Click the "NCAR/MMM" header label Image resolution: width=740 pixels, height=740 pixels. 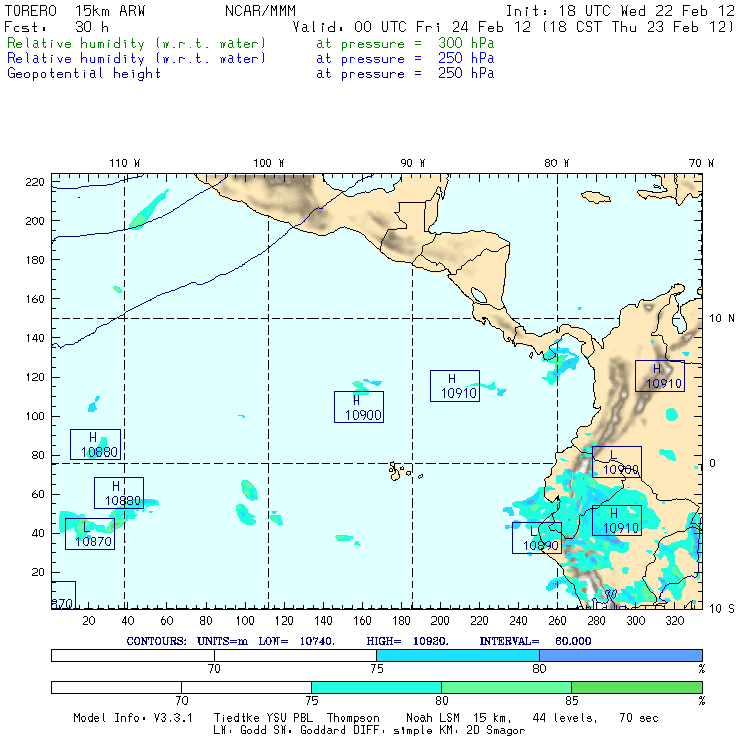[x=260, y=11]
